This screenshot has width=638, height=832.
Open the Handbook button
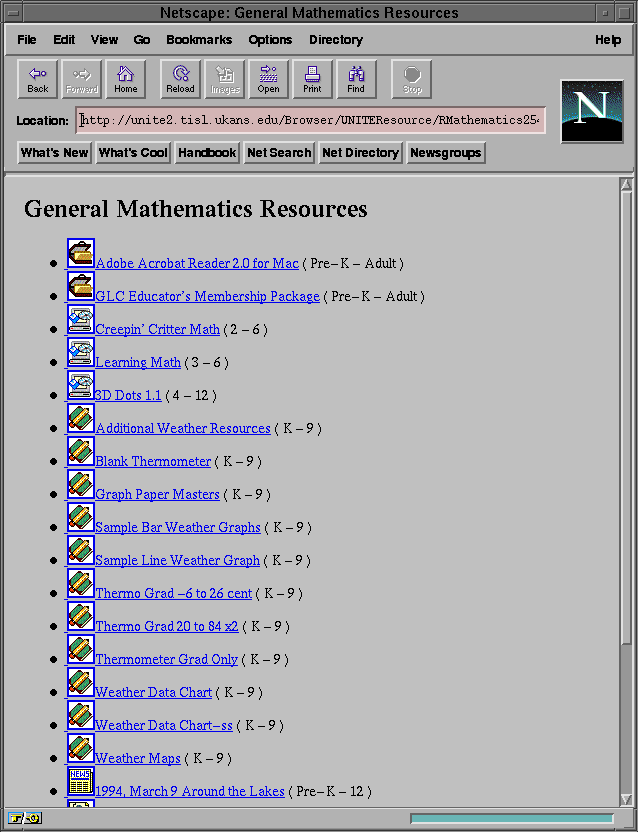tap(207, 153)
